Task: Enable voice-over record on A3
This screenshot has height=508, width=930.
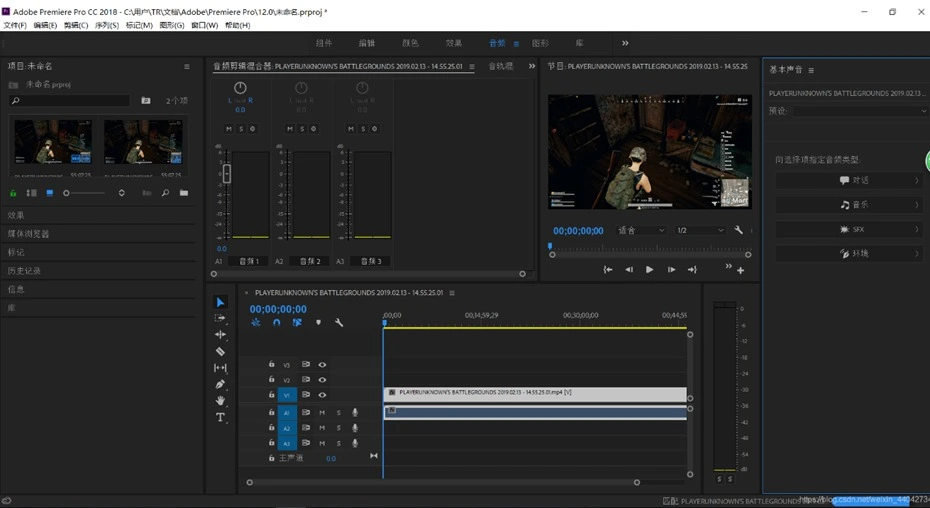Action: click(x=355, y=443)
